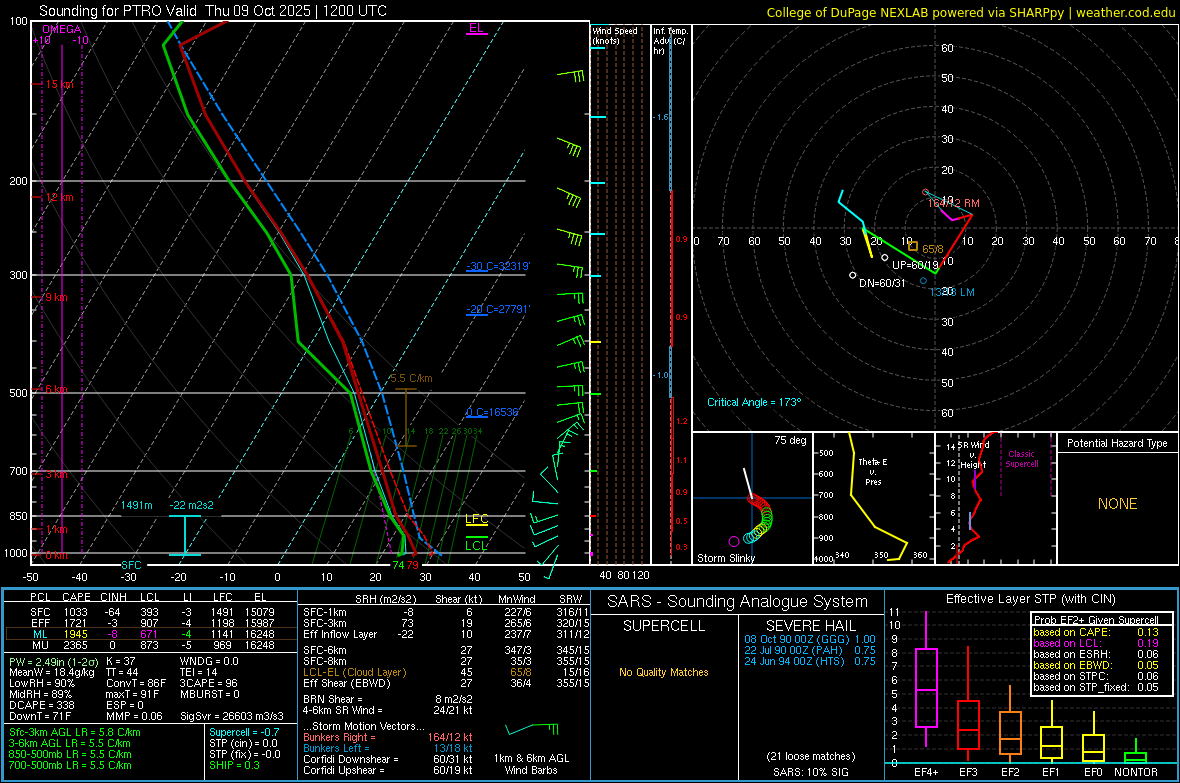Click the 'UP=60/19' label on the hodograph
Image resolution: width=1180 pixels, height=783 pixels.
(915, 265)
